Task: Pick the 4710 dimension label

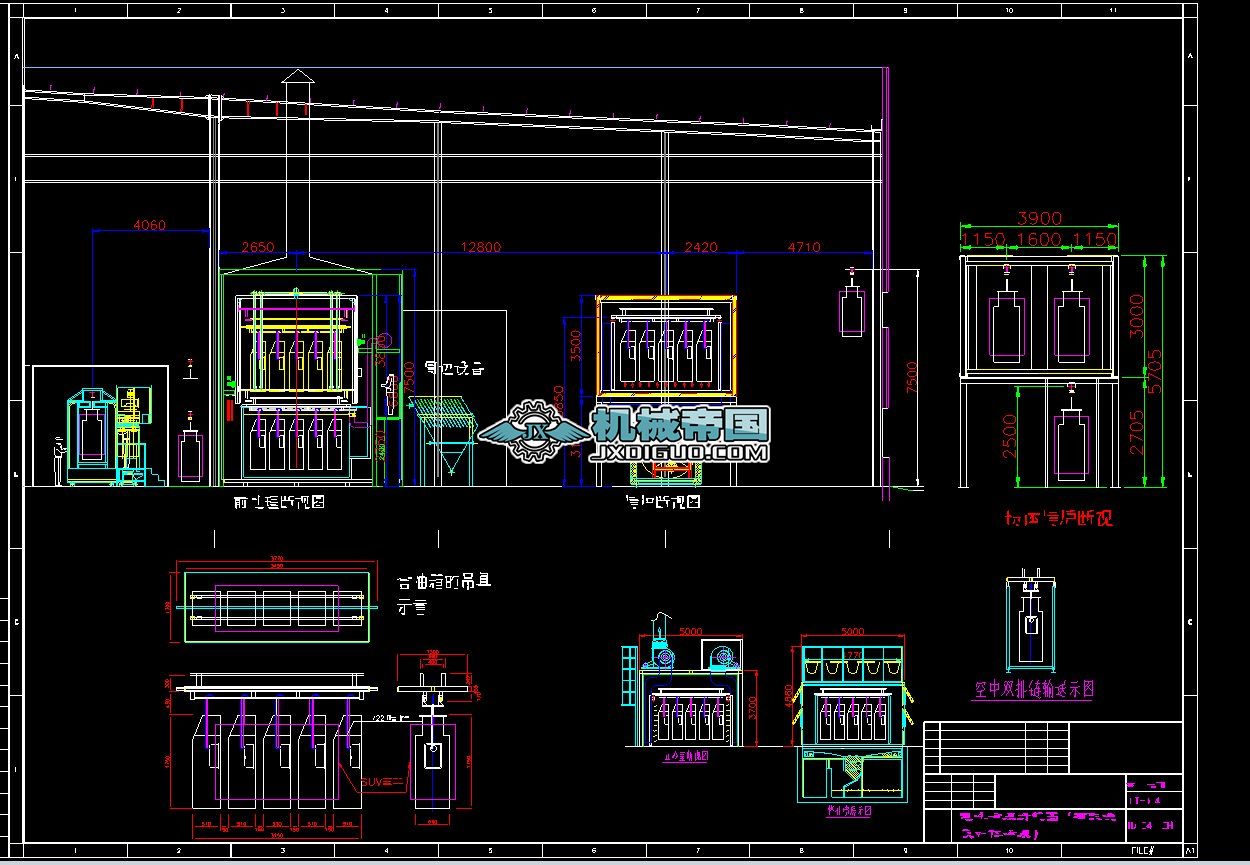Action: tap(804, 247)
